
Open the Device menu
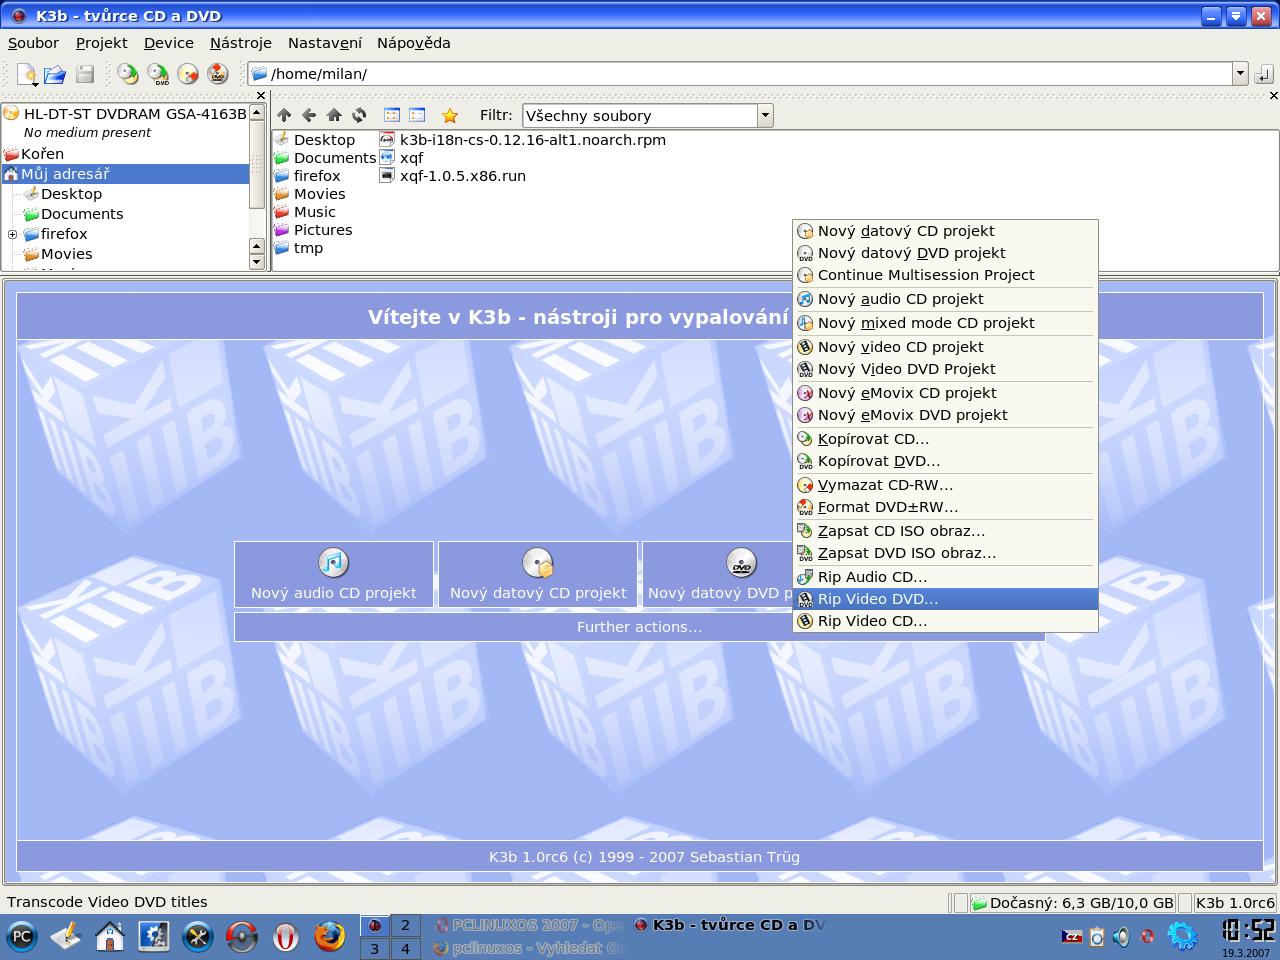tap(169, 43)
